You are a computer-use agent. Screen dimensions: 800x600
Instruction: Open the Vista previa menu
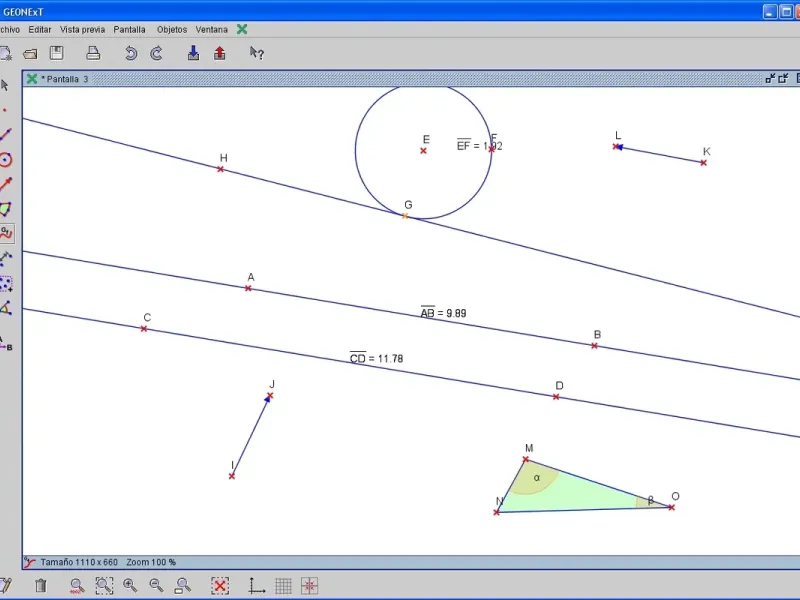pos(82,30)
